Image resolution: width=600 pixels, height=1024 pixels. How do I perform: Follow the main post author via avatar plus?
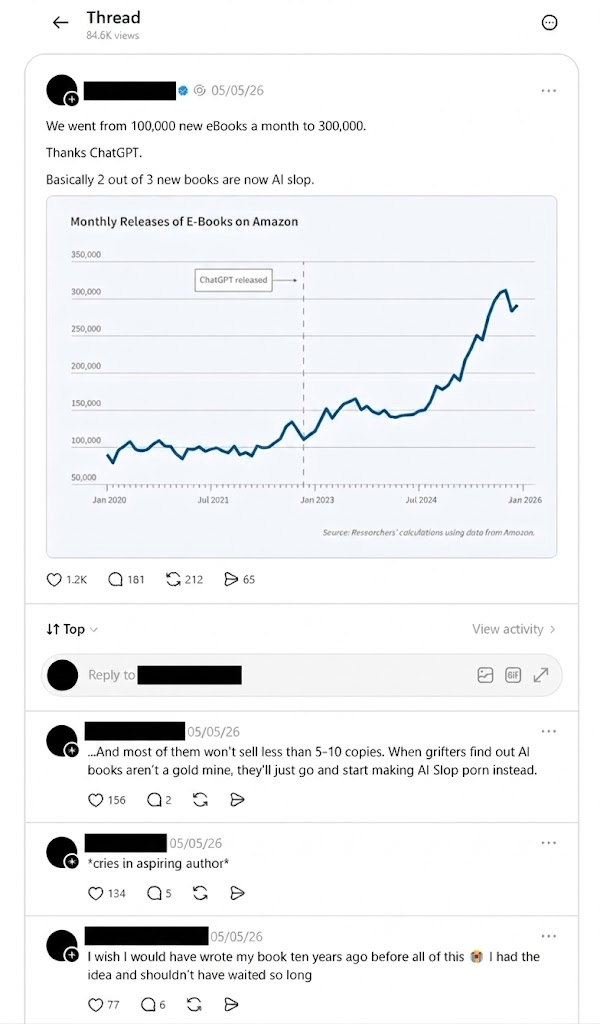(x=71, y=99)
